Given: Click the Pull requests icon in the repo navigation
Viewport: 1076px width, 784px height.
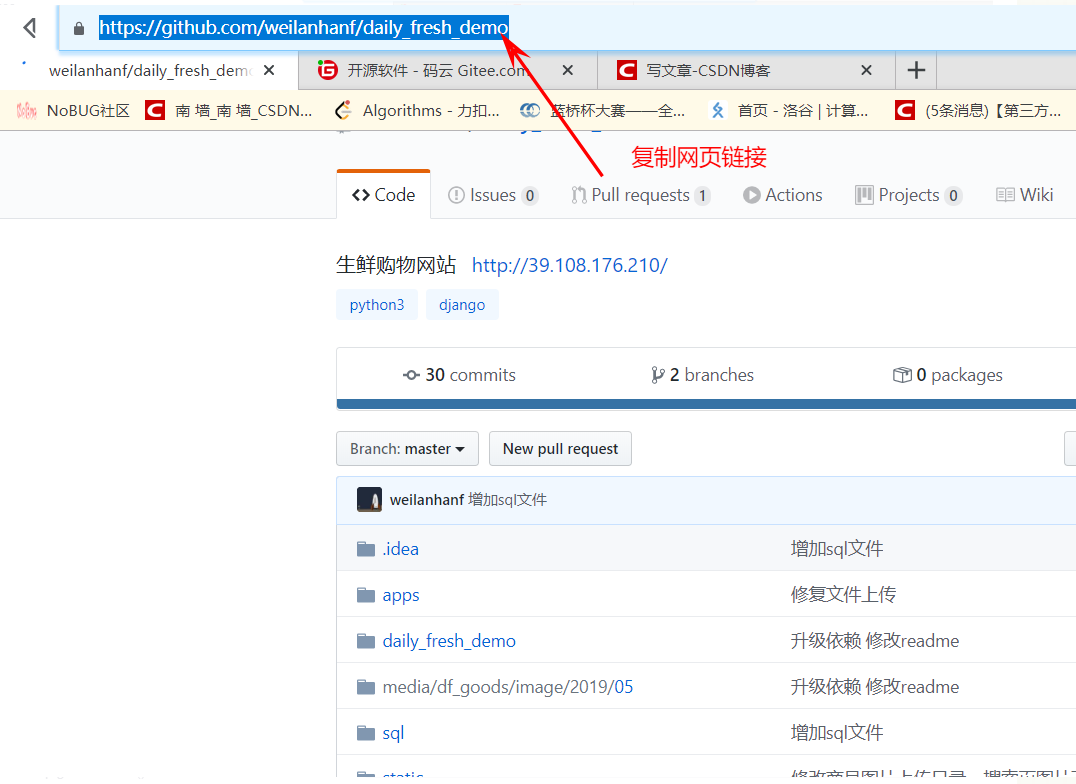Looking at the screenshot, I should tap(580, 195).
